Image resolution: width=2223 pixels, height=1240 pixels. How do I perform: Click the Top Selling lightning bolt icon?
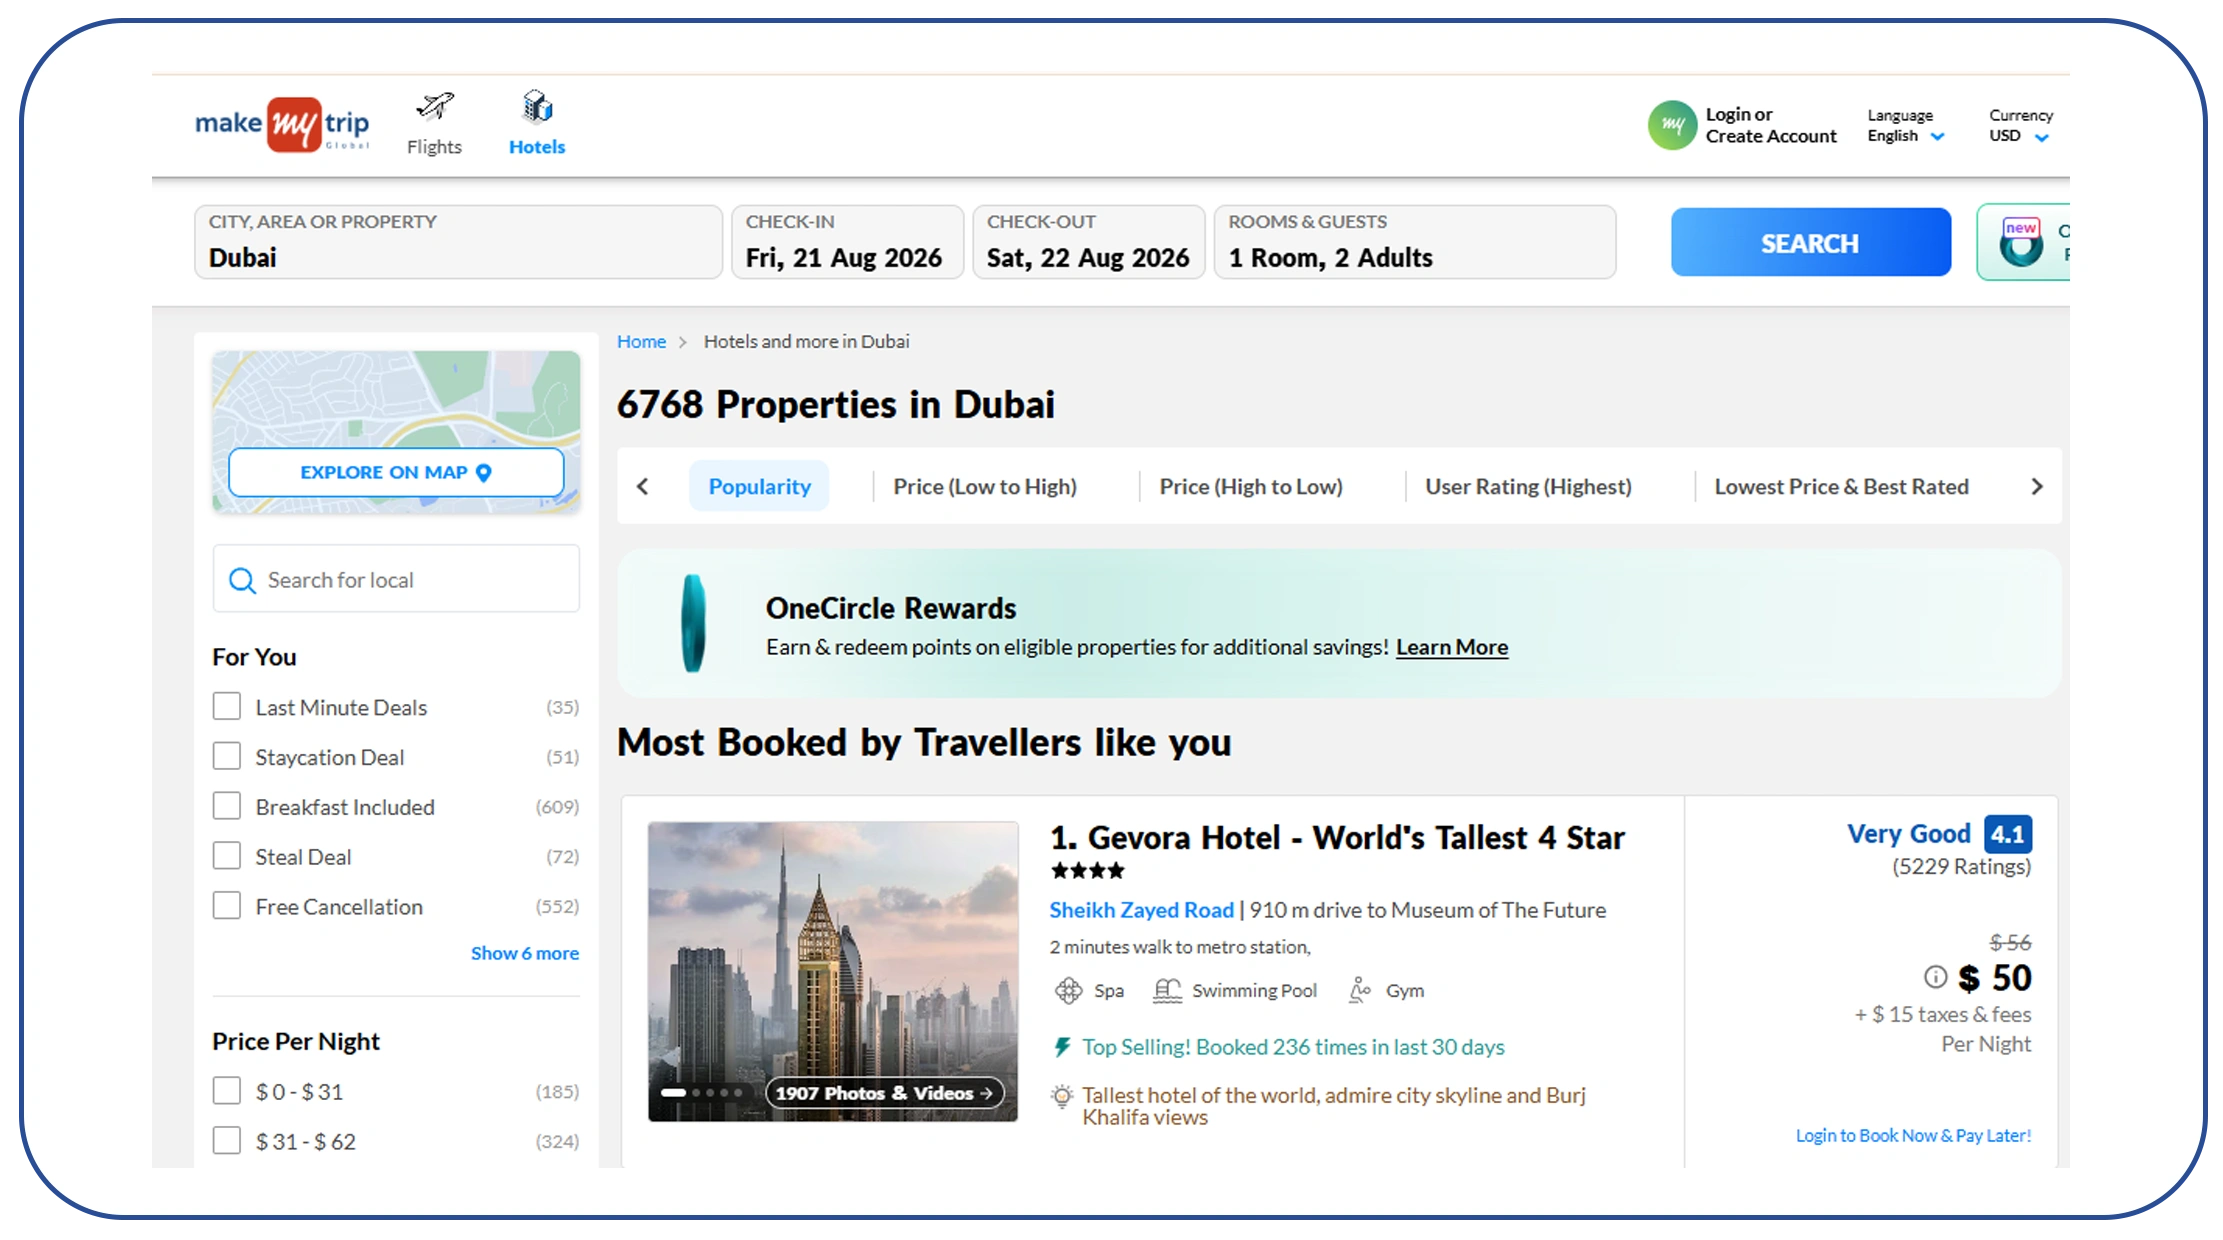point(1062,1047)
